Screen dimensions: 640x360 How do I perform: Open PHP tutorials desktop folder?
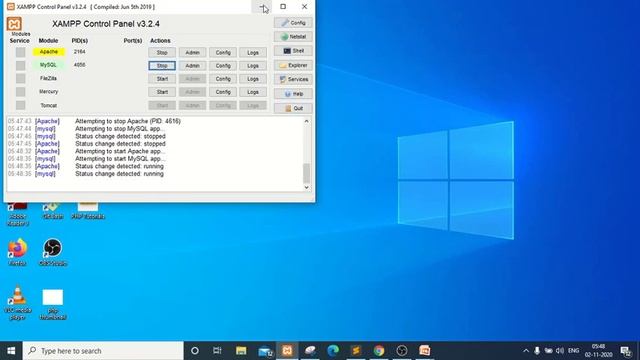point(88,211)
